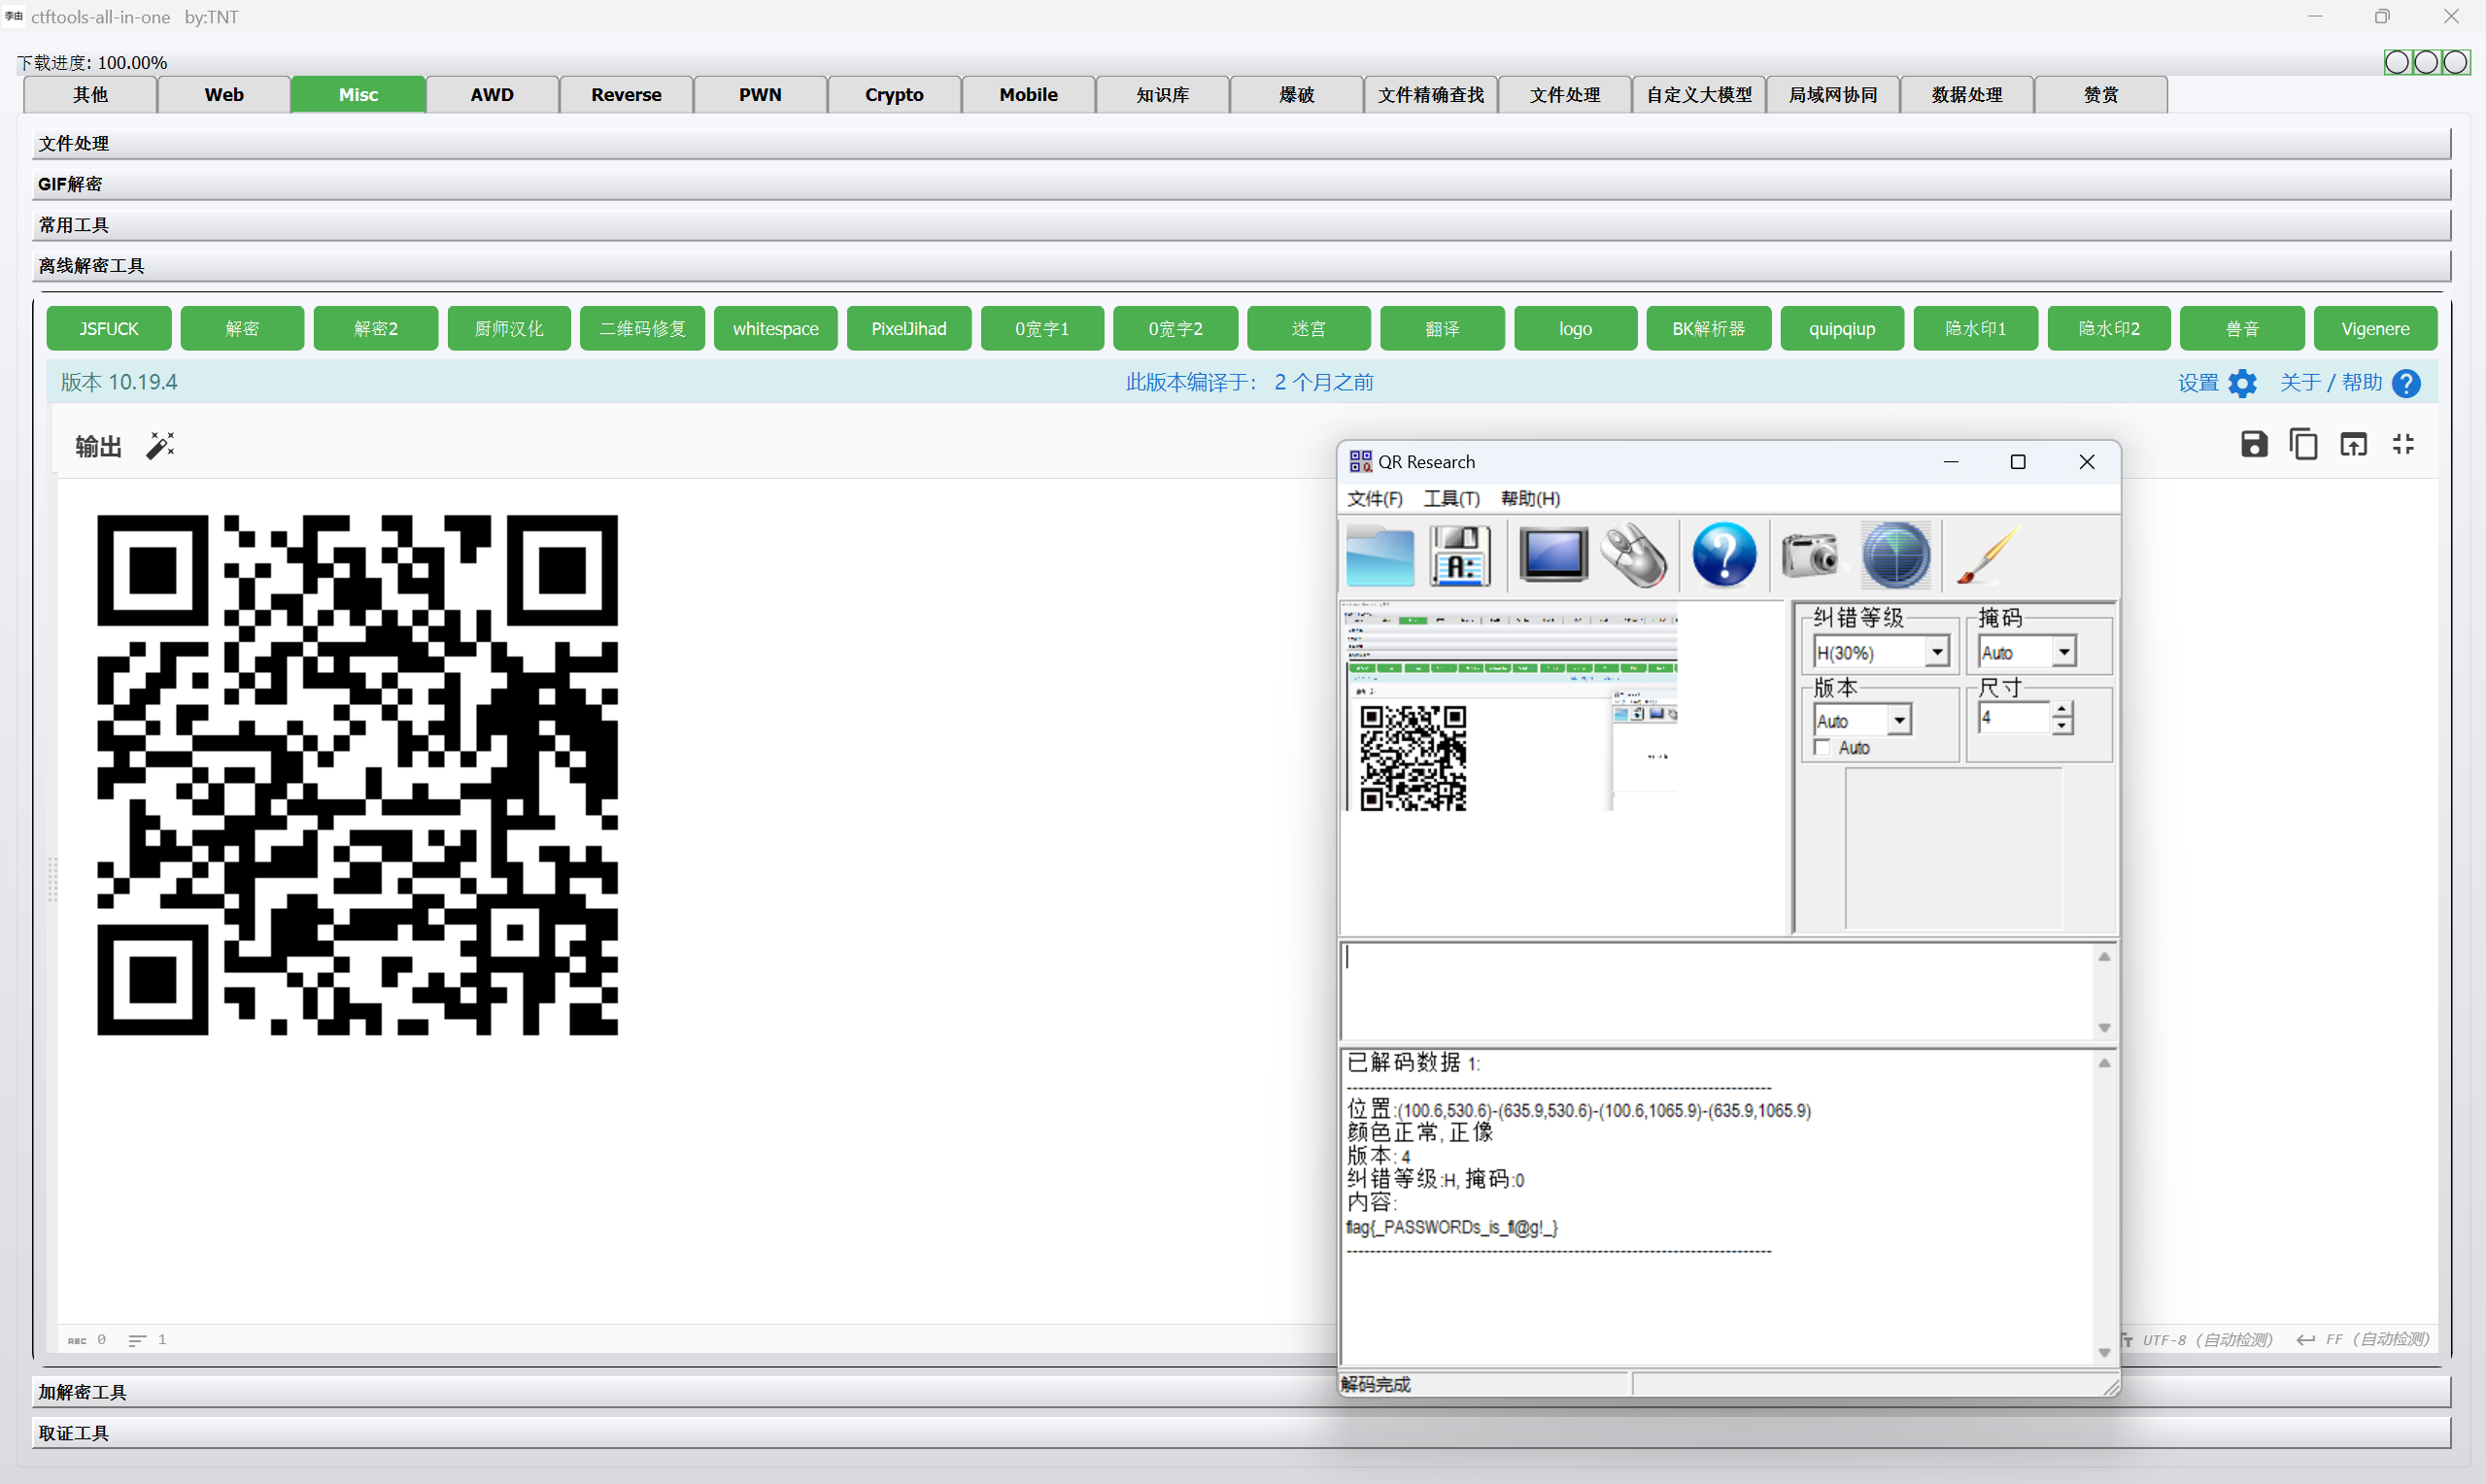Image resolution: width=2486 pixels, height=1484 pixels.
Task: Expand the GIF解密 section
Action: click(x=1241, y=184)
